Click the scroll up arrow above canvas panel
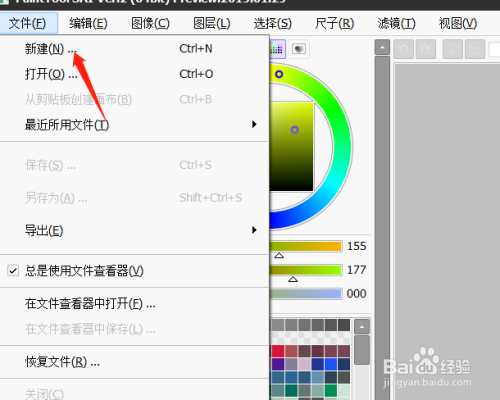The width and height of the screenshot is (500, 400). [382, 47]
